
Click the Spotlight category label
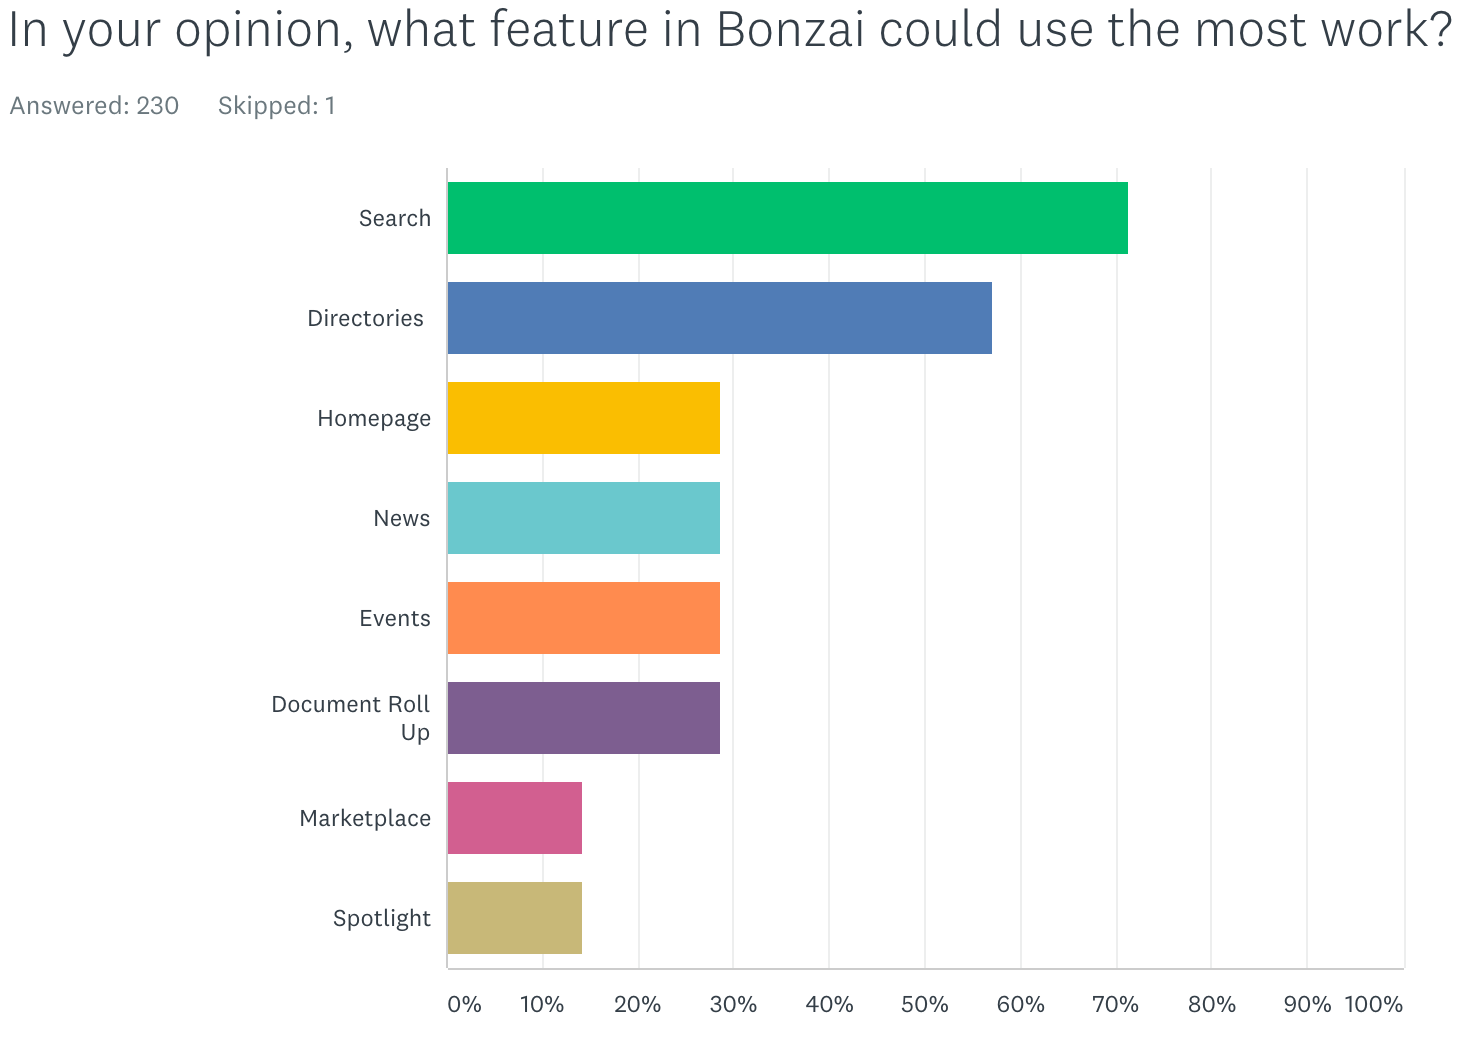click(382, 918)
